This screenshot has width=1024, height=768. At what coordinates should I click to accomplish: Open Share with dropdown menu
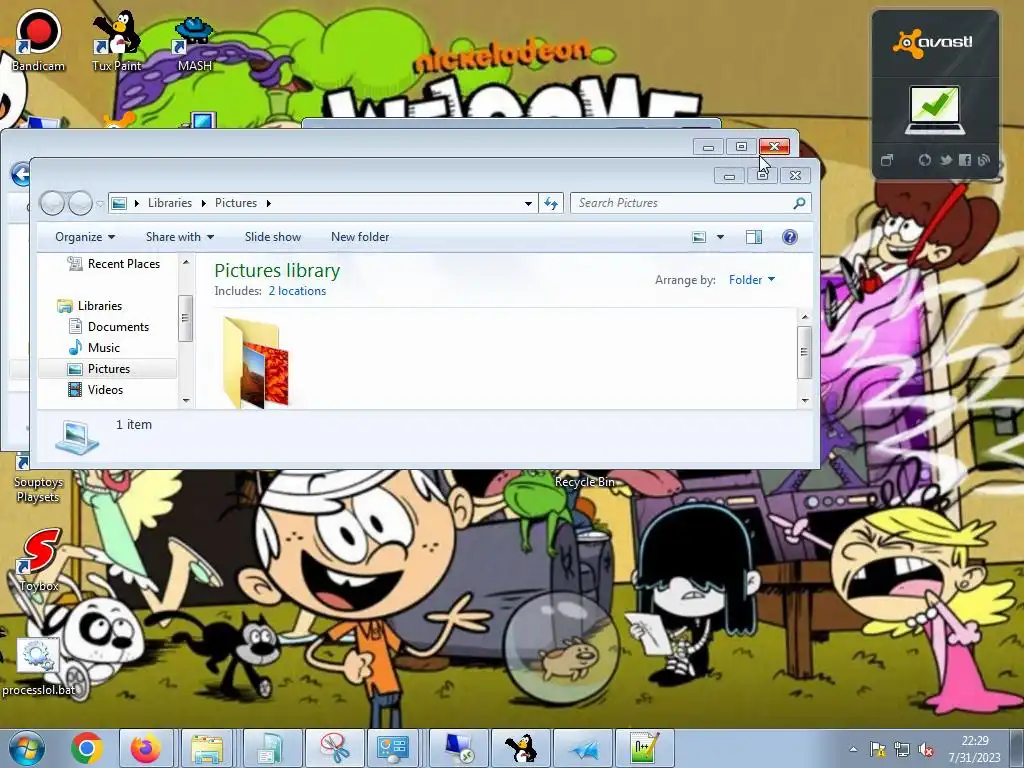[x=180, y=236]
